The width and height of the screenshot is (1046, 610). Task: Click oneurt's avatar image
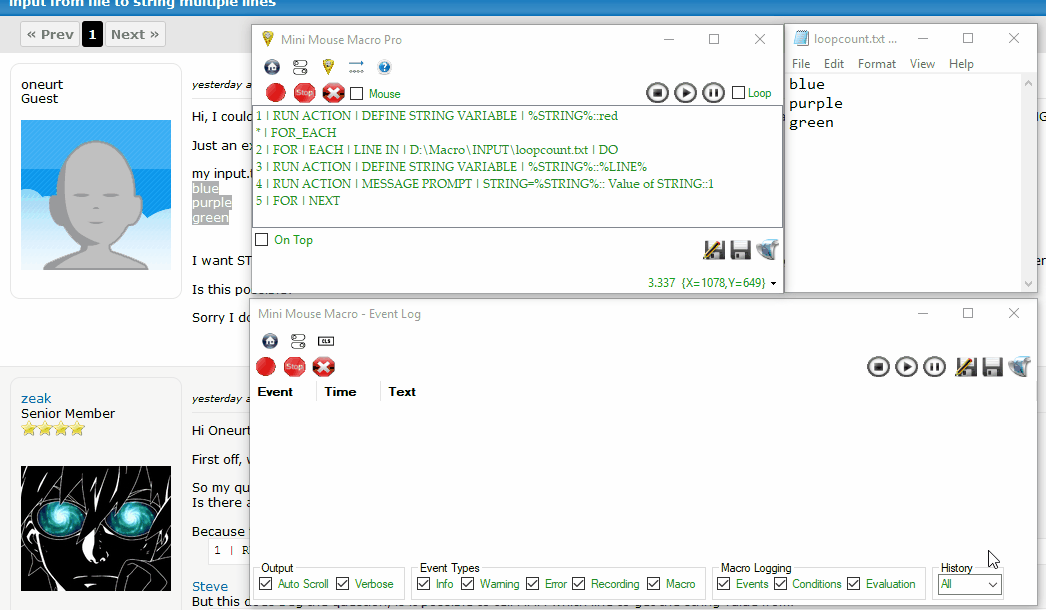click(x=96, y=195)
